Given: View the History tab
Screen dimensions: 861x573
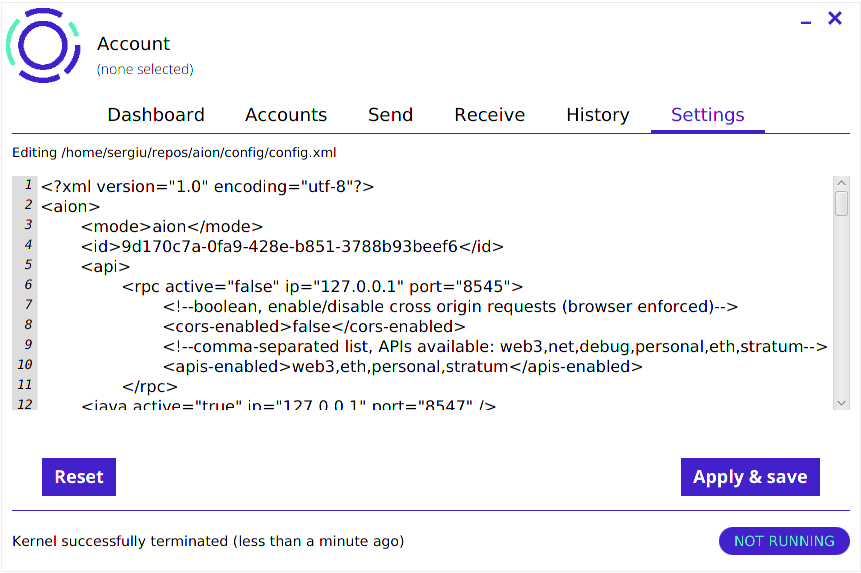Looking at the screenshot, I should click(598, 115).
